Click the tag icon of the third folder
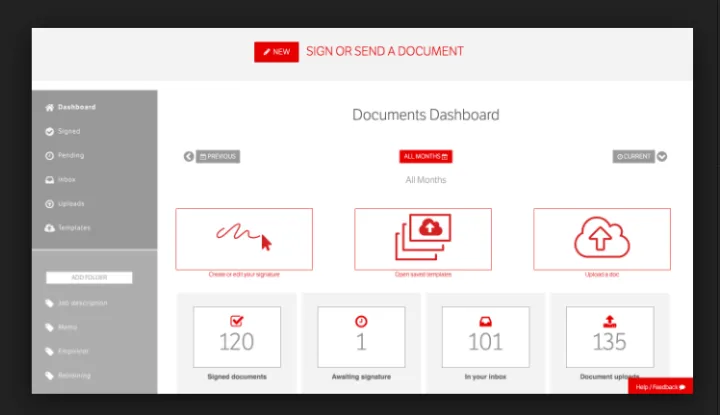The width and height of the screenshot is (720, 415). [x=50, y=352]
